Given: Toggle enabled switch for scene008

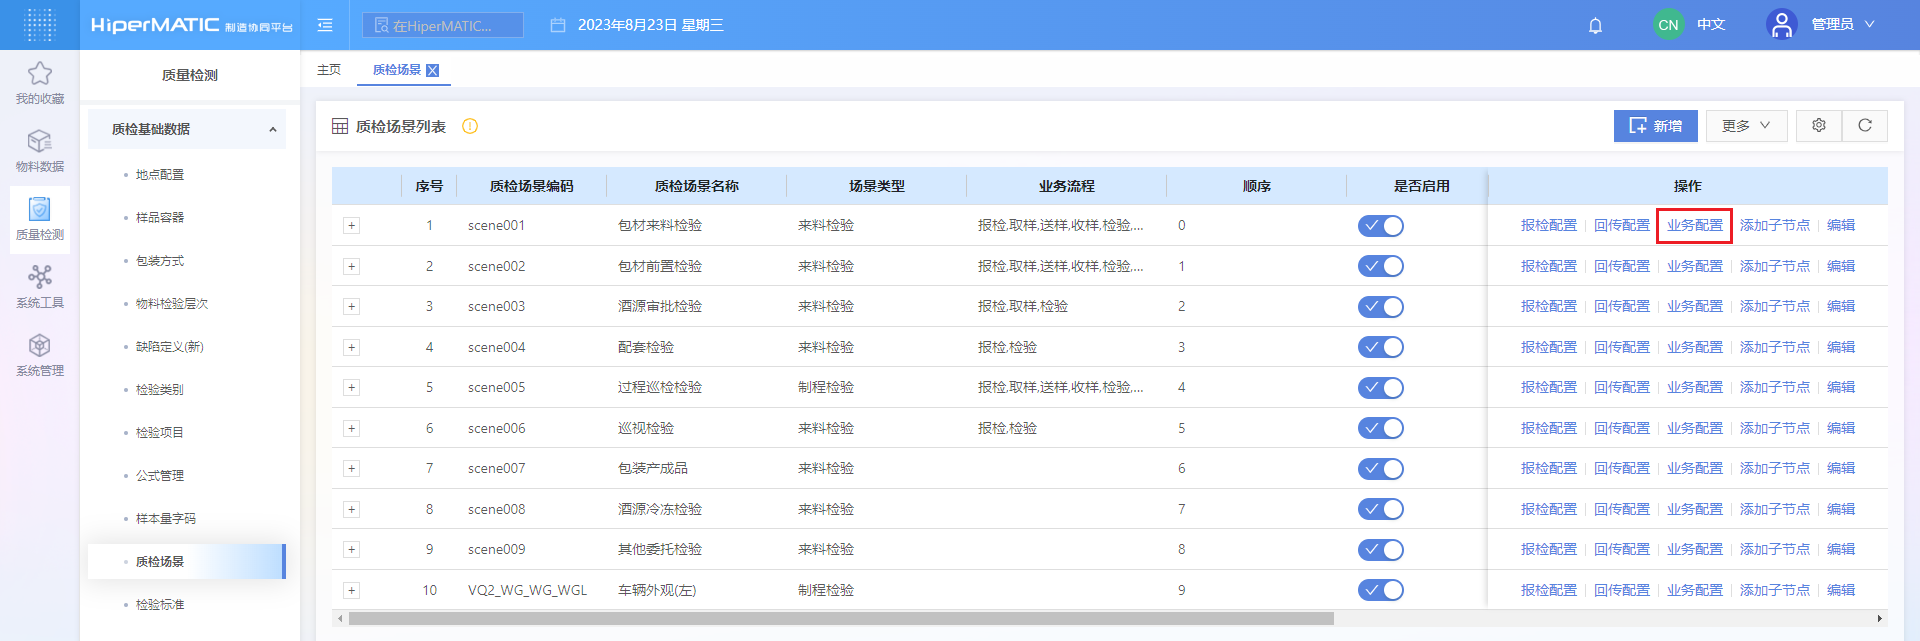Looking at the screenshot, I should 1381,509.
